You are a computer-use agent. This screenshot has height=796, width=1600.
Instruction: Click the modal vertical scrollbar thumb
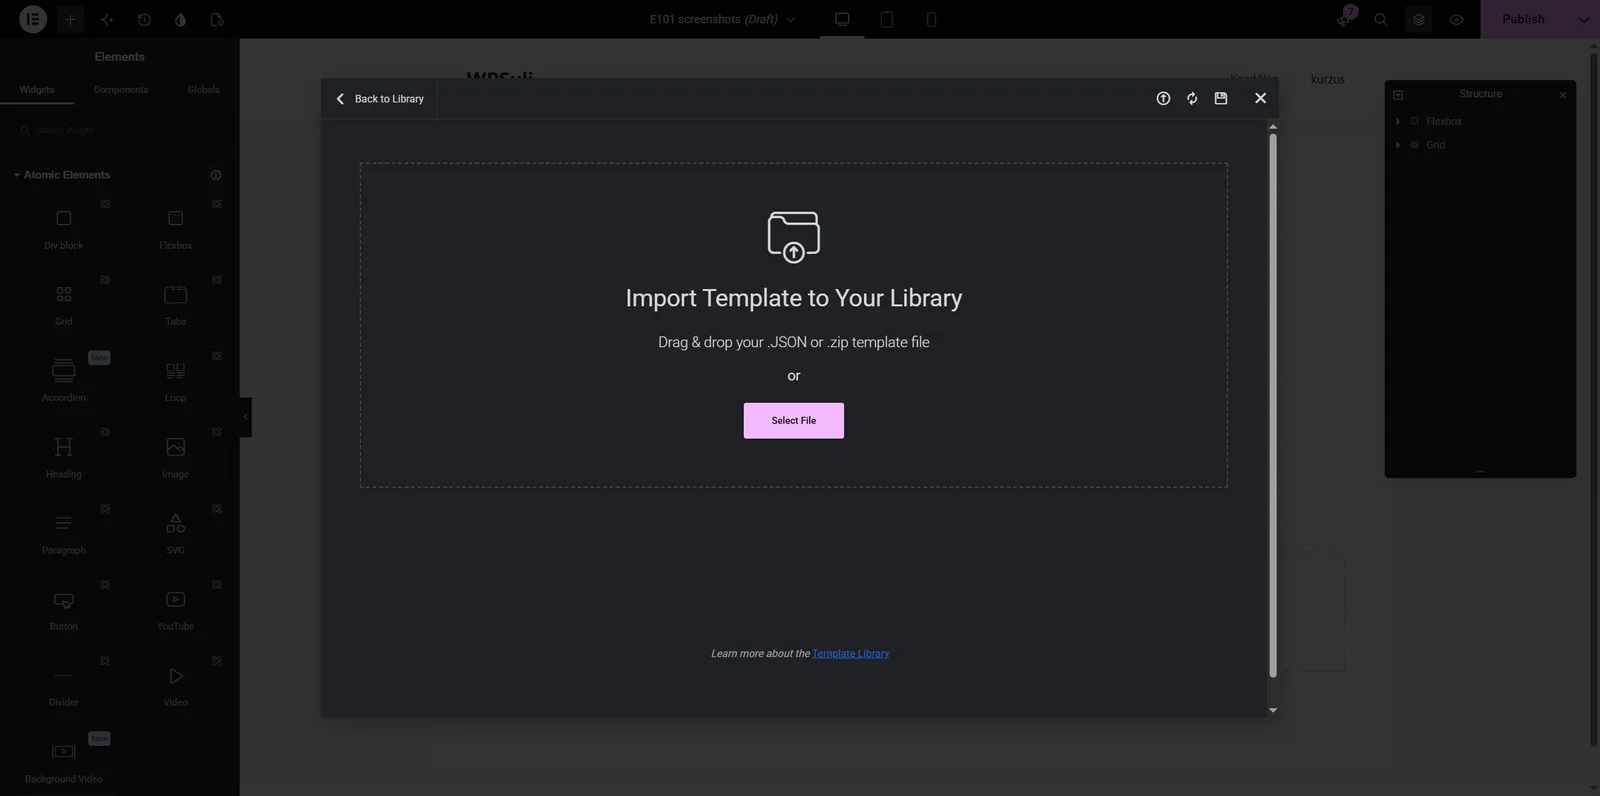pos(1273,405)
